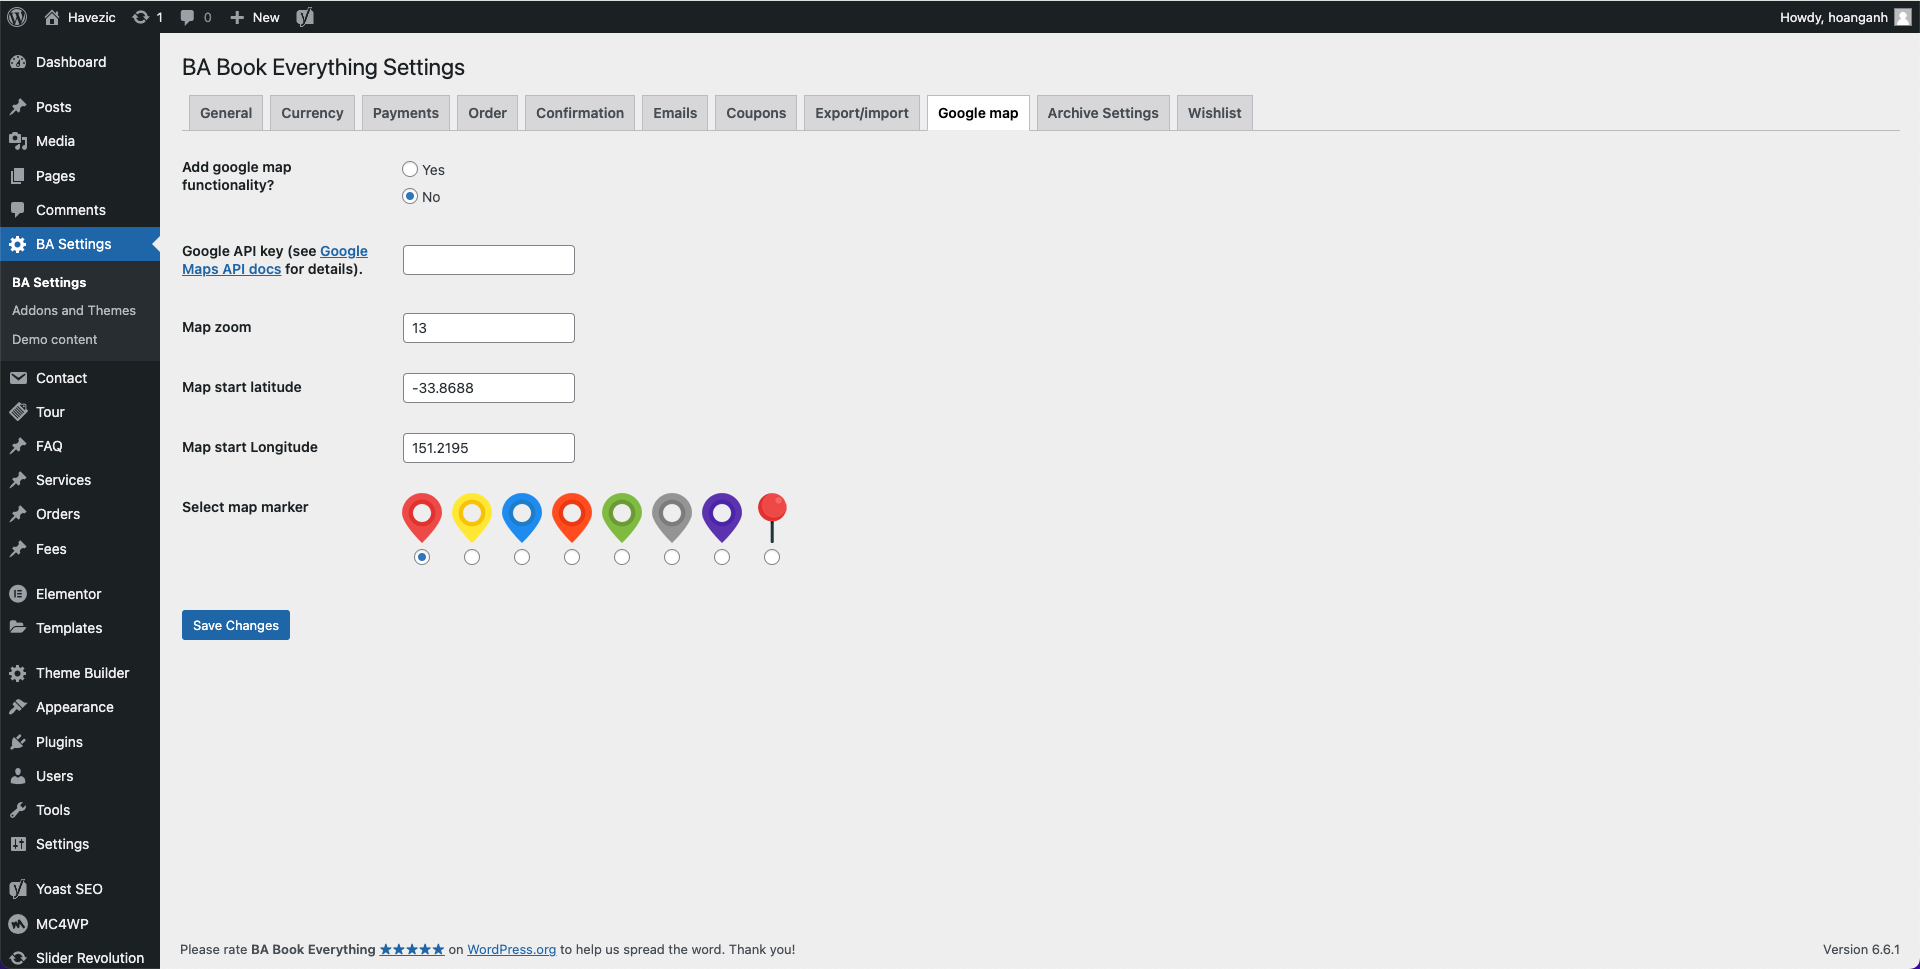Click the Elementor icon in sidebar
Screen dimensions: 1920x969
18,594
